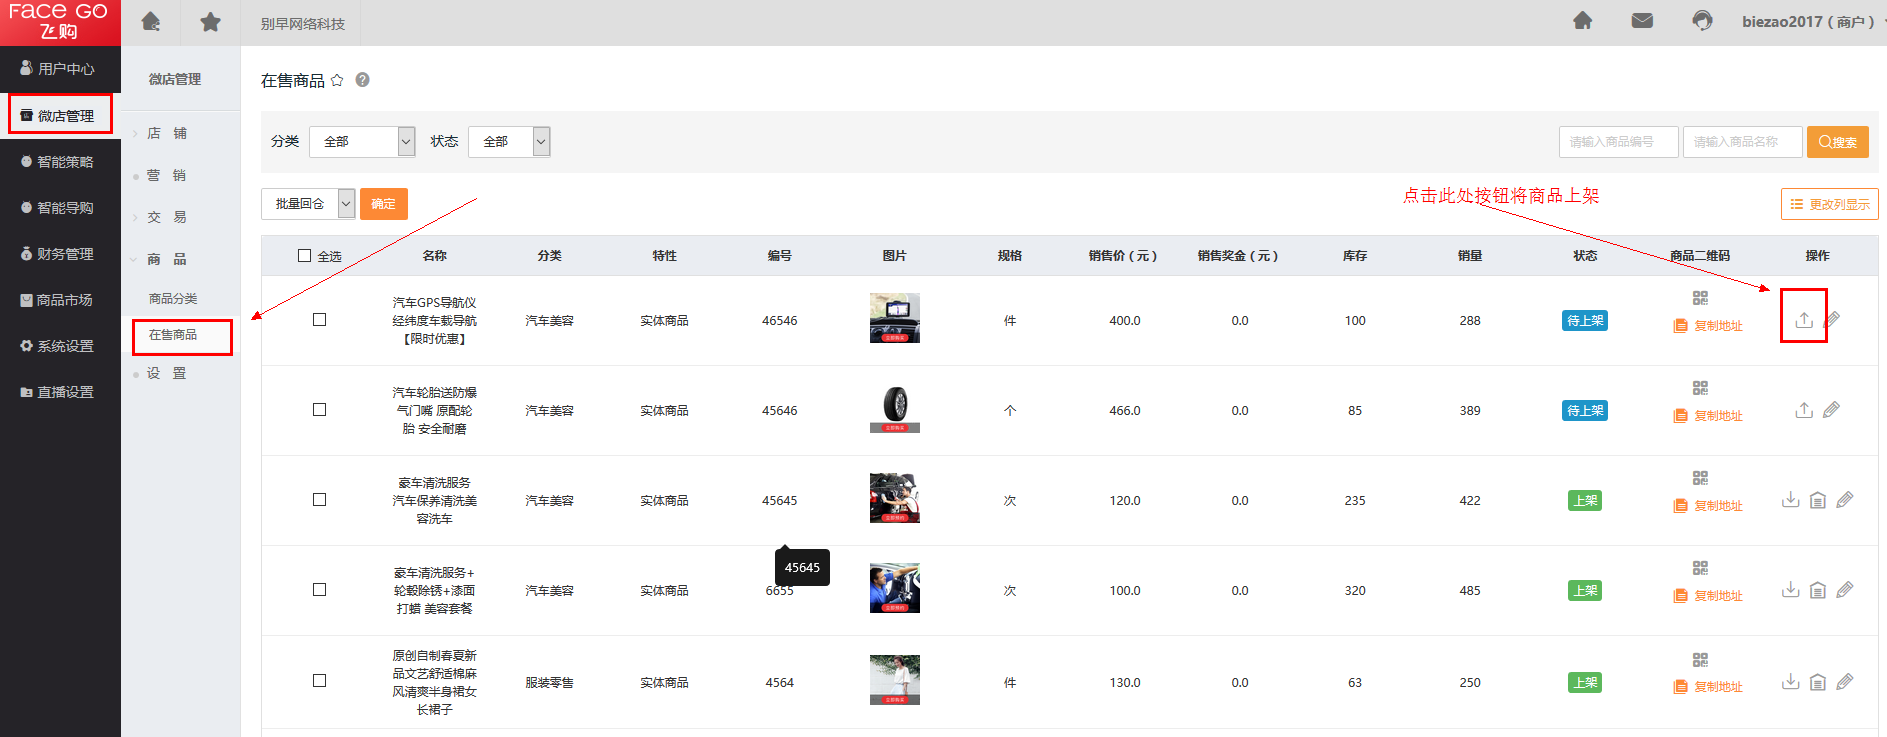This screenshot has width=1887, height=737.
Task: Tick the checkbox for 汽车GPS导航仪 row
Action: (320, 320)
